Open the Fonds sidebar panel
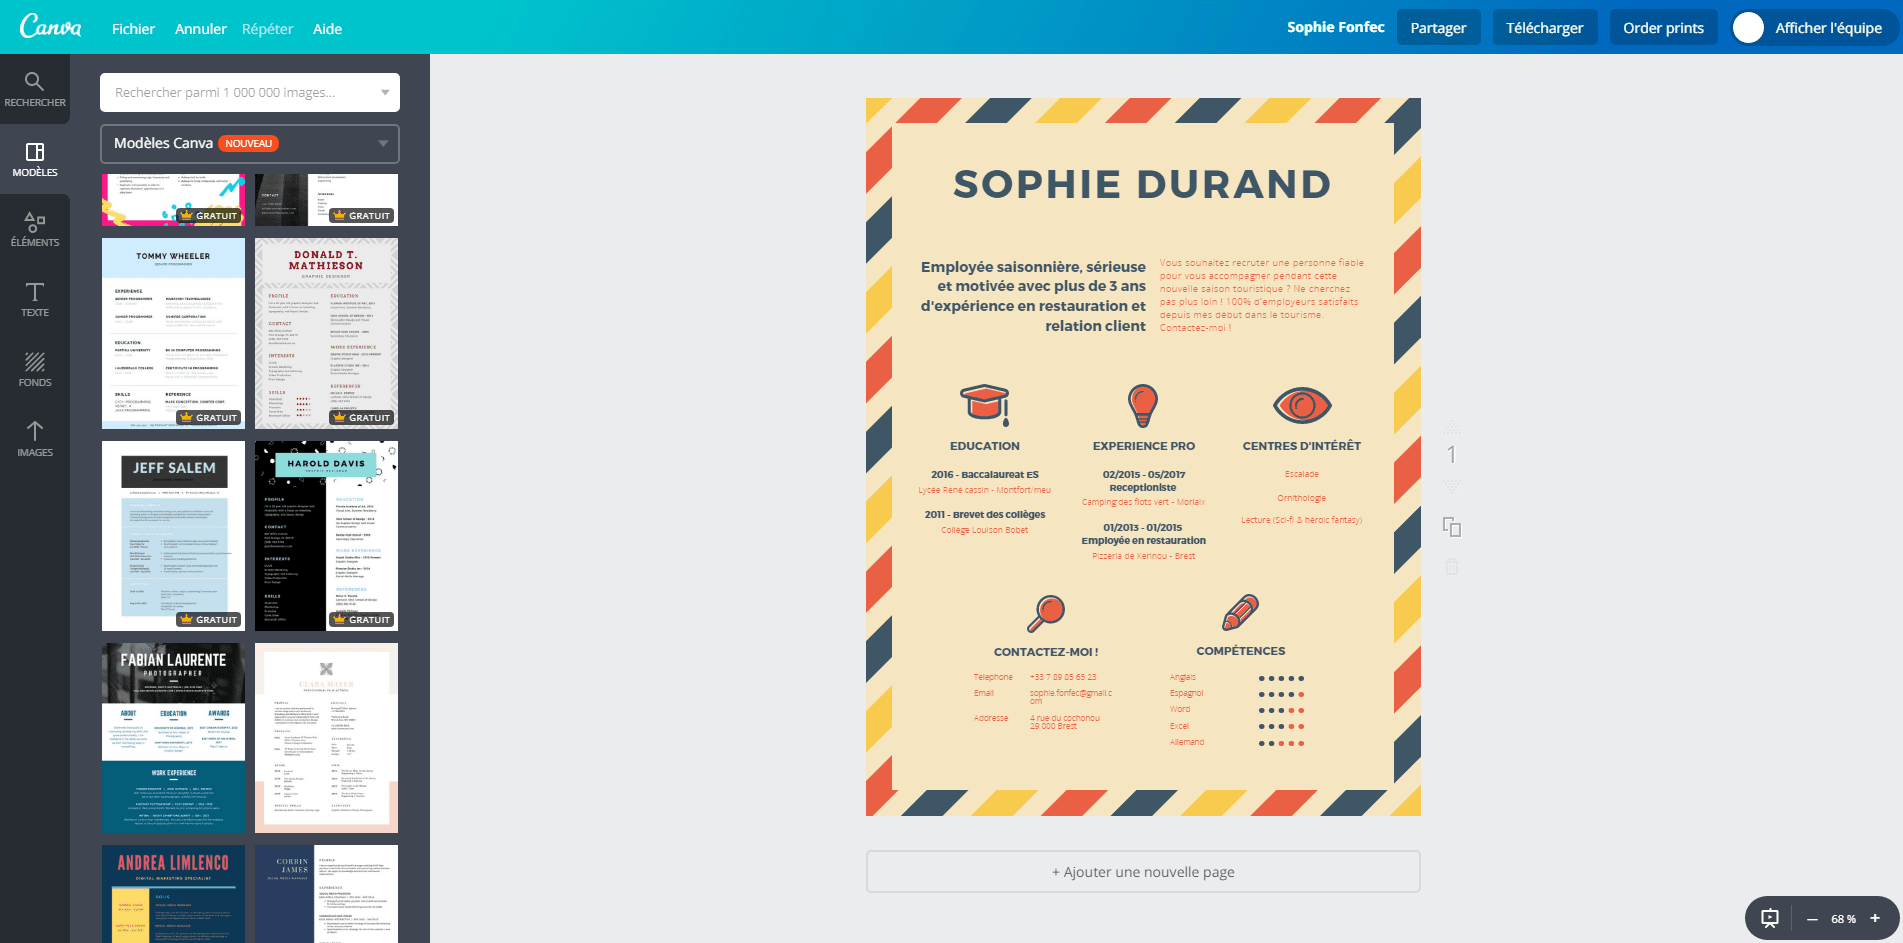This screenshot has width=1903, height=943. pyautogui.click(x=35, y=369)
